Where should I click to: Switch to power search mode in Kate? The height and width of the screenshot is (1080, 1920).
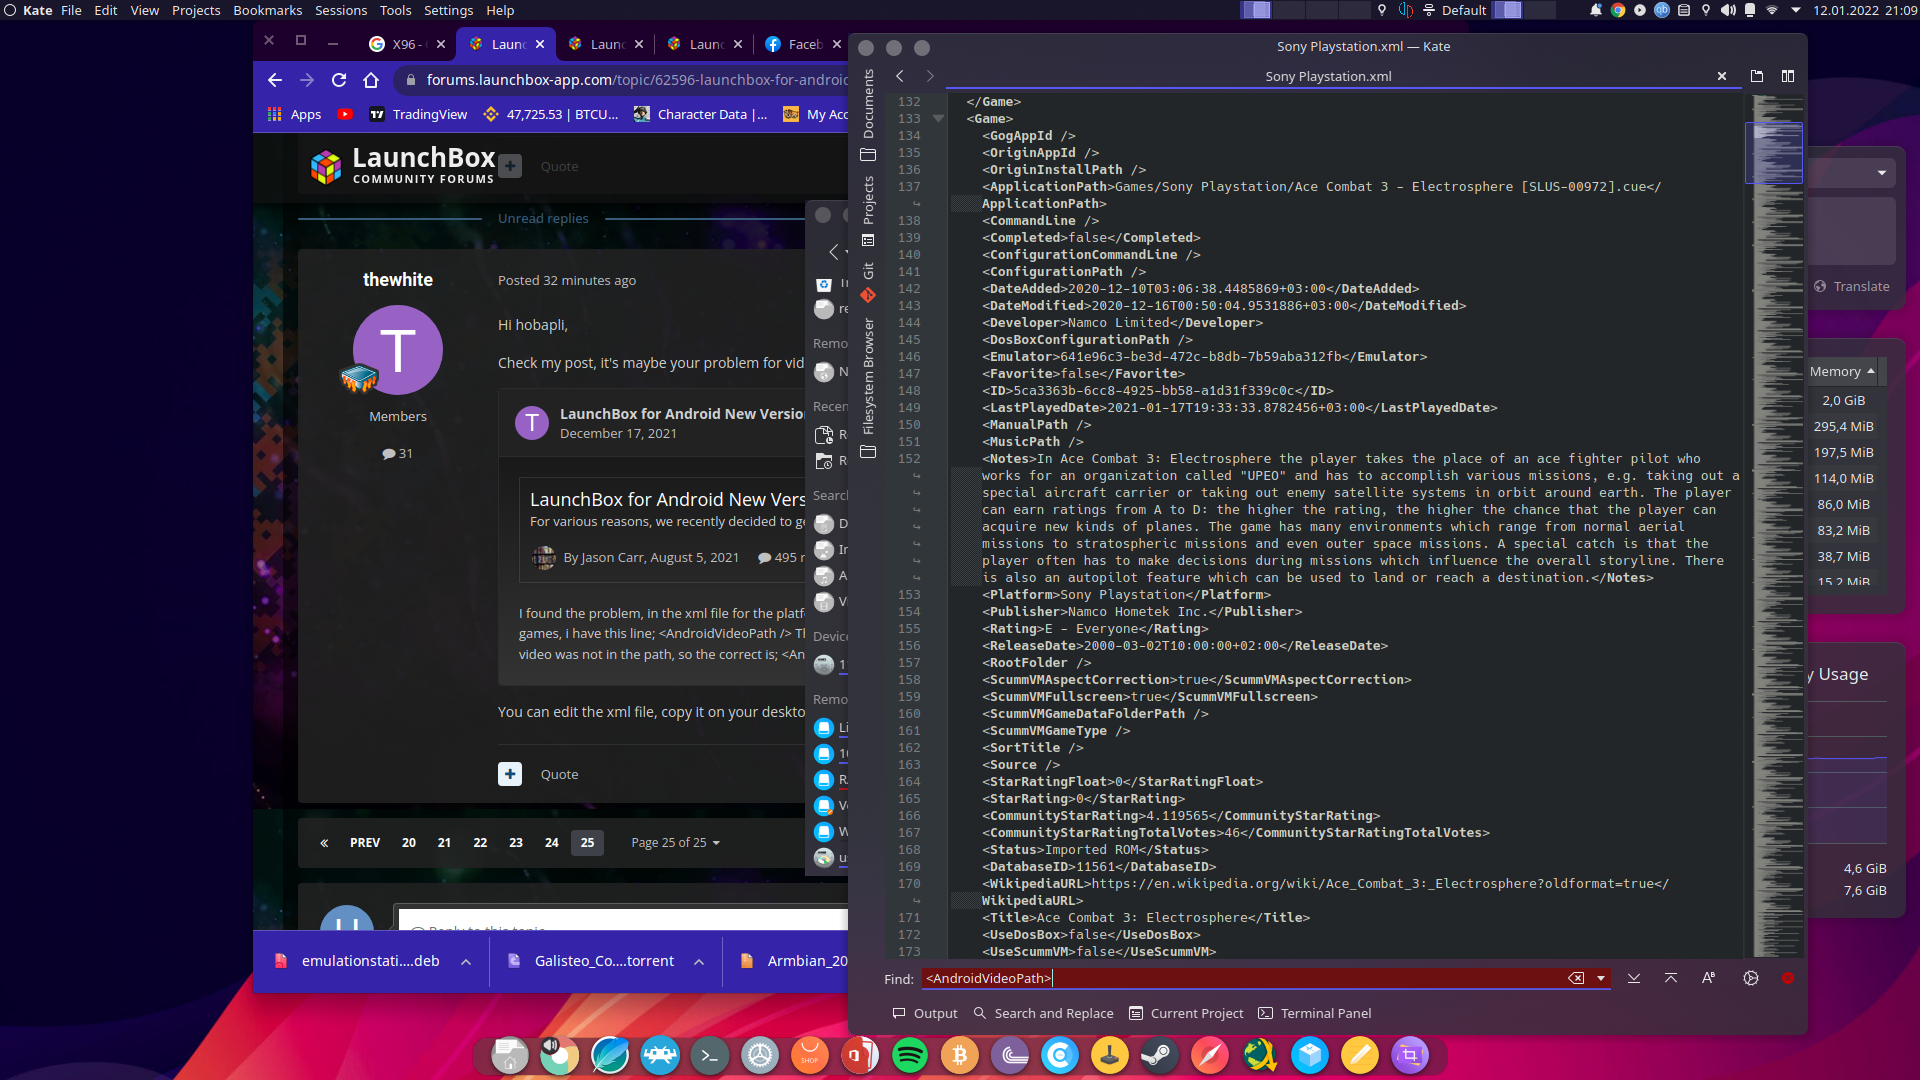point(1751,978)
